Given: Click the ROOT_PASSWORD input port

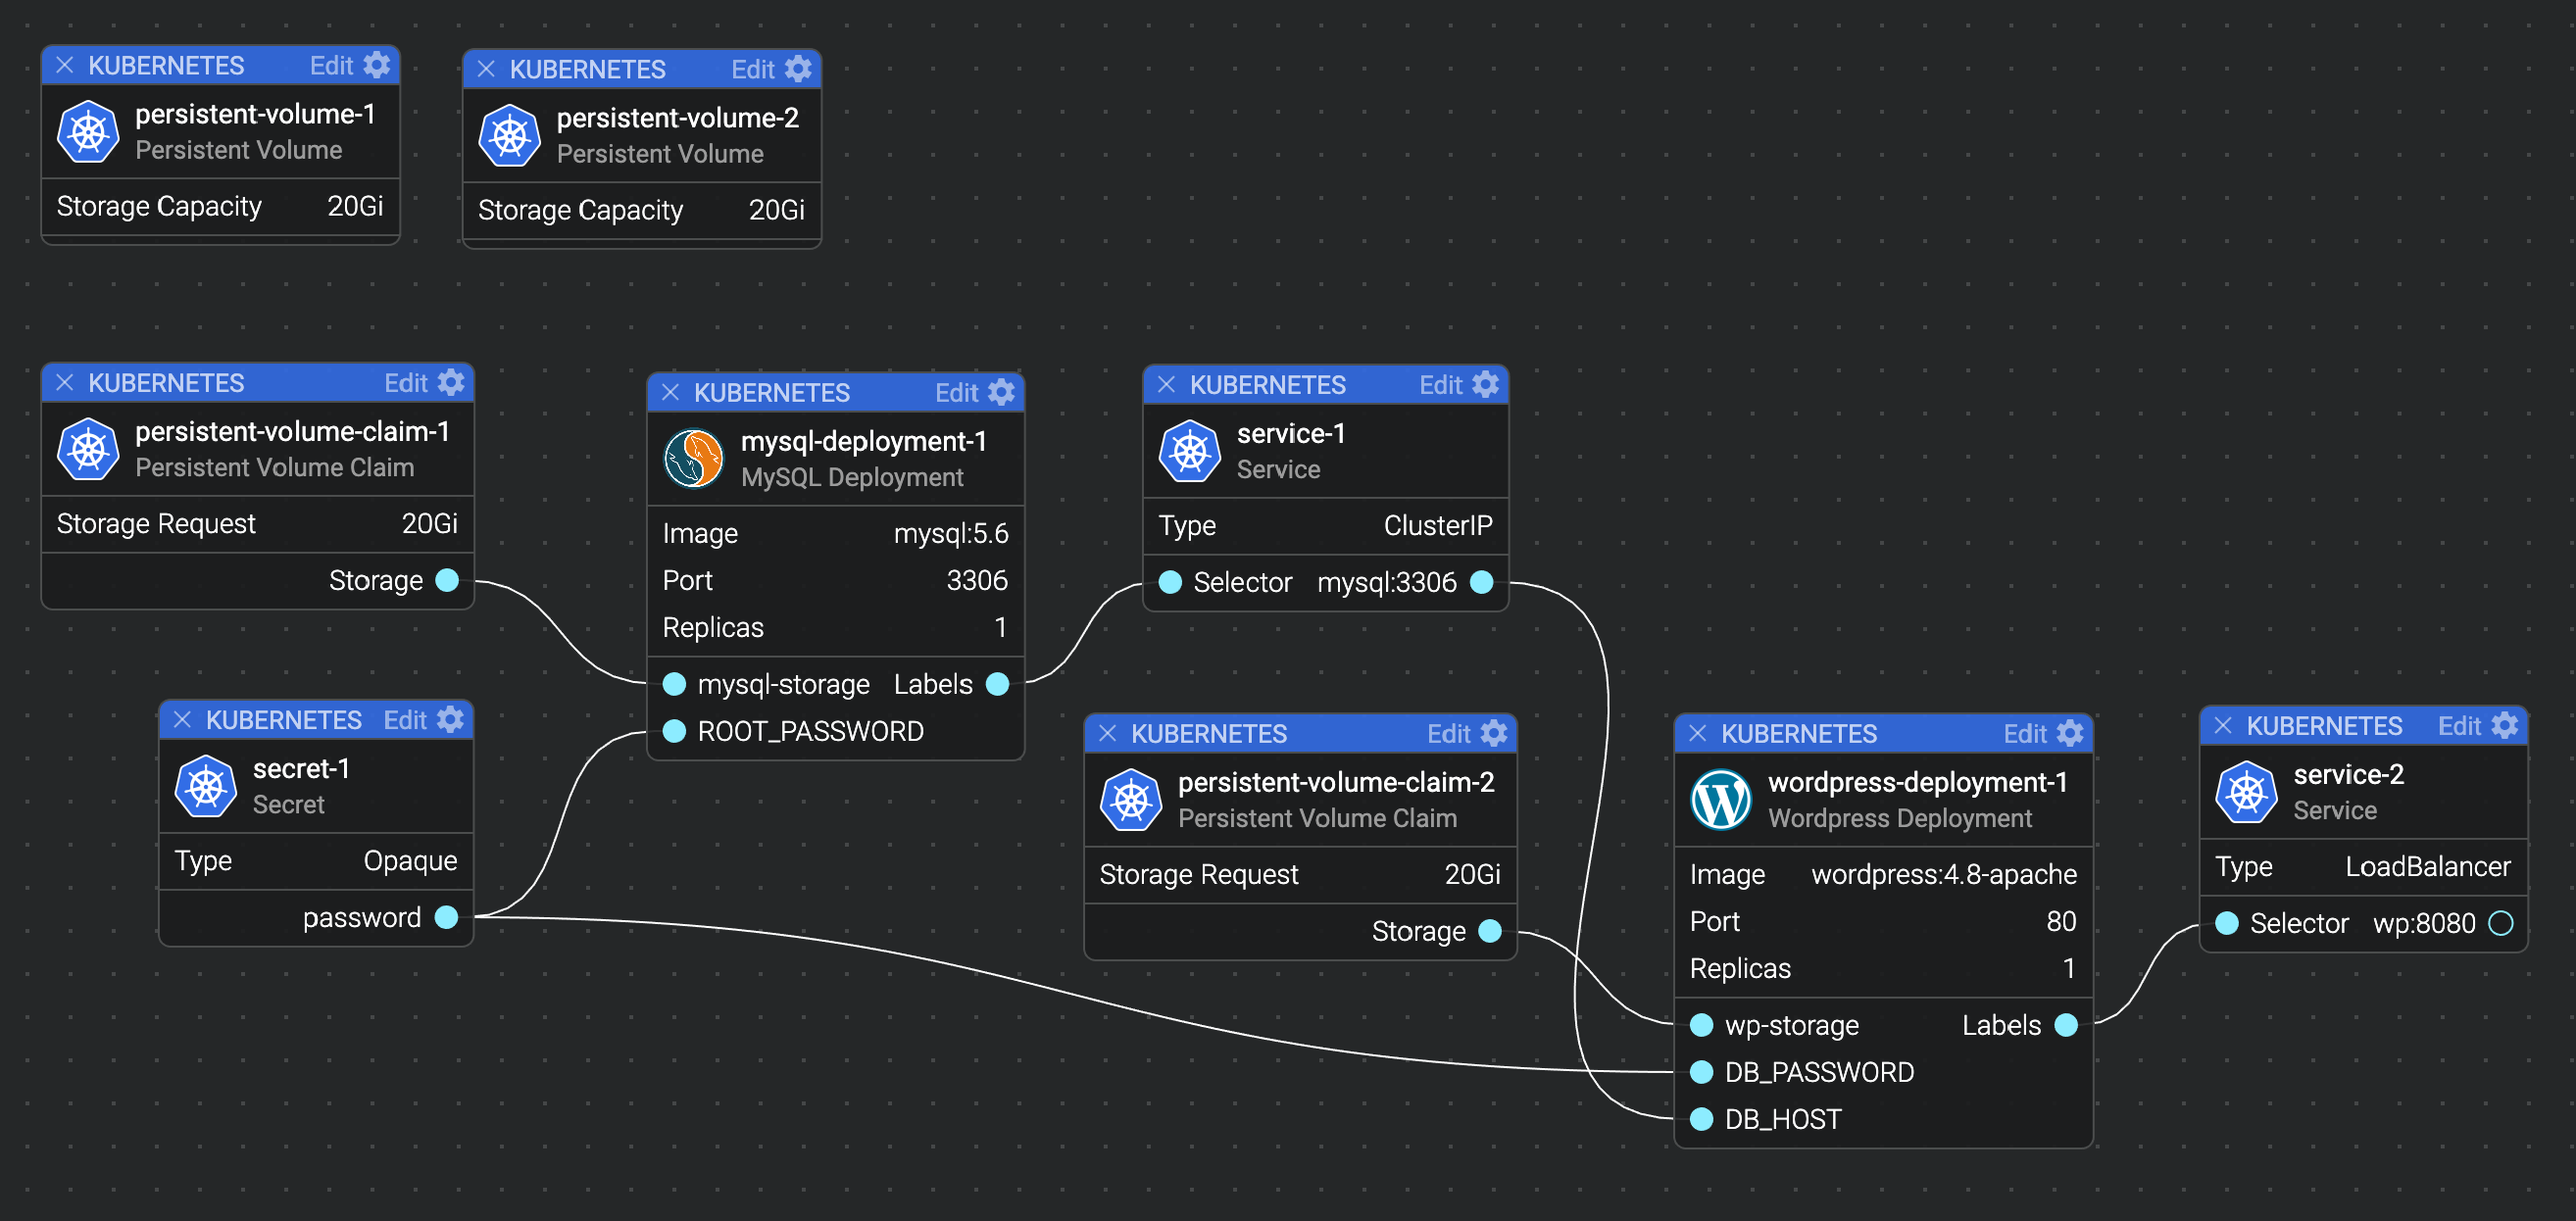Looking at the screenshot, I should [675, 731].
